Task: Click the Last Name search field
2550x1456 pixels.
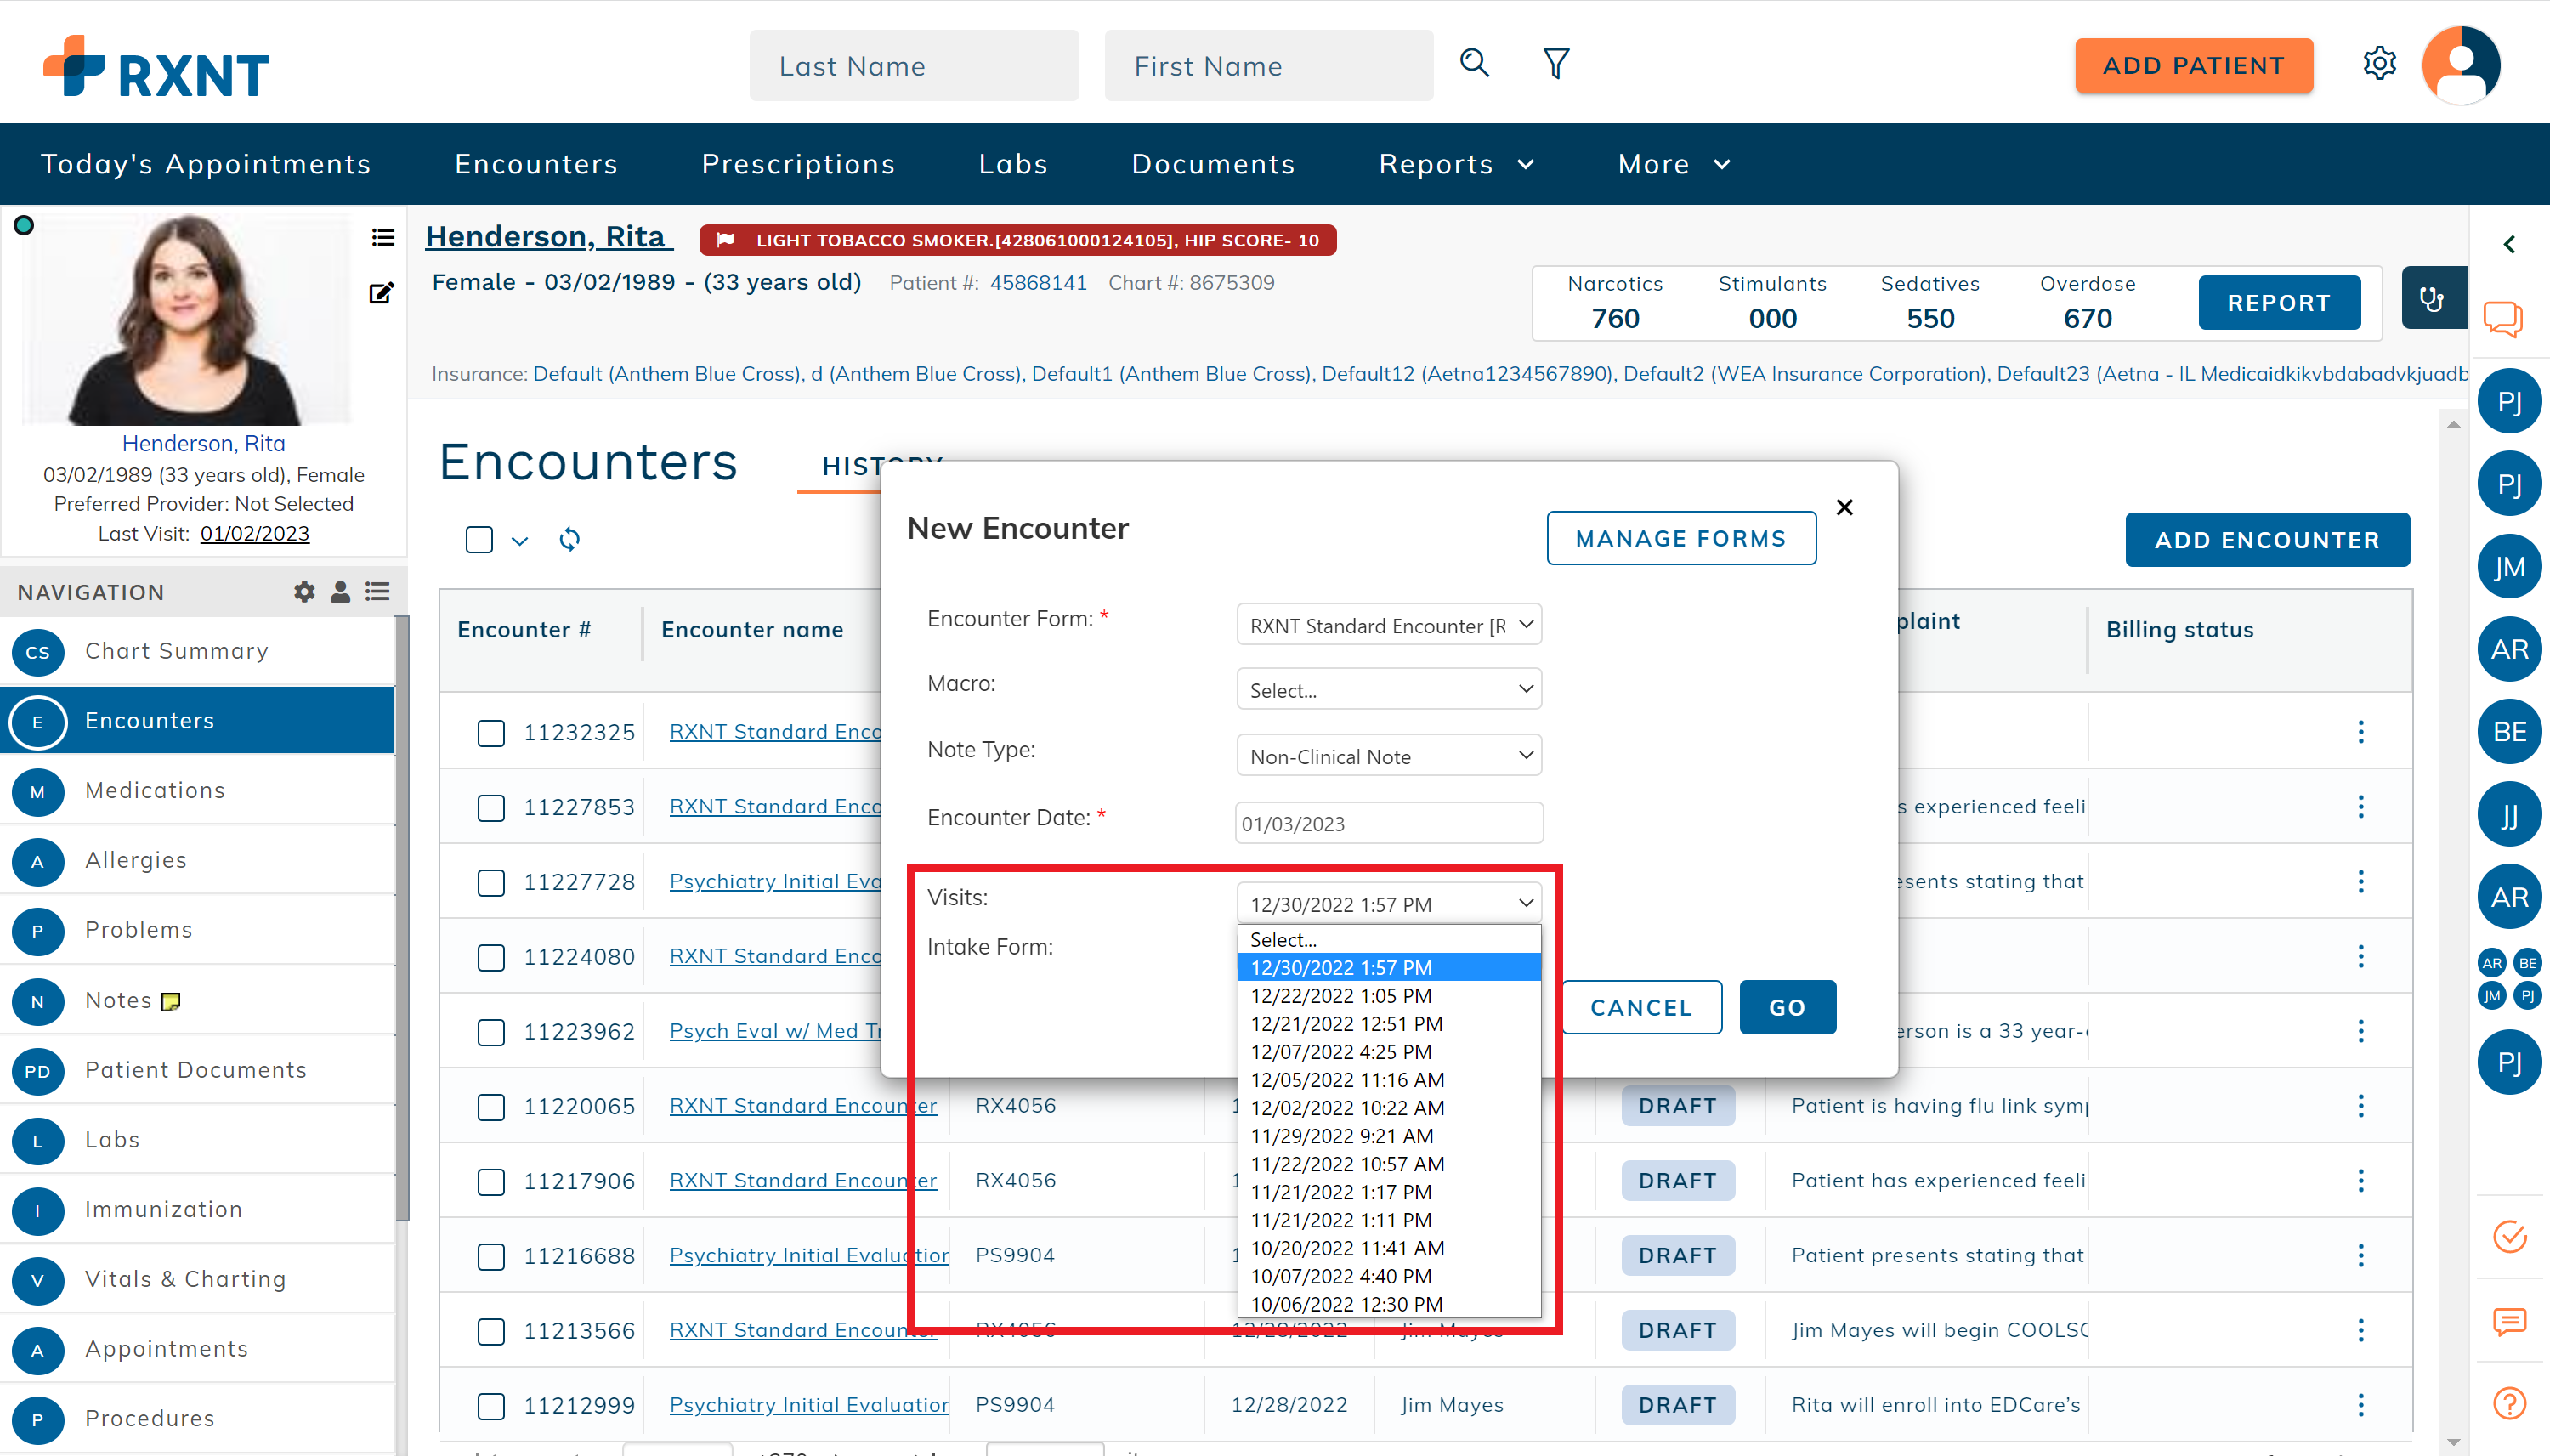Action: click(914, 65)
